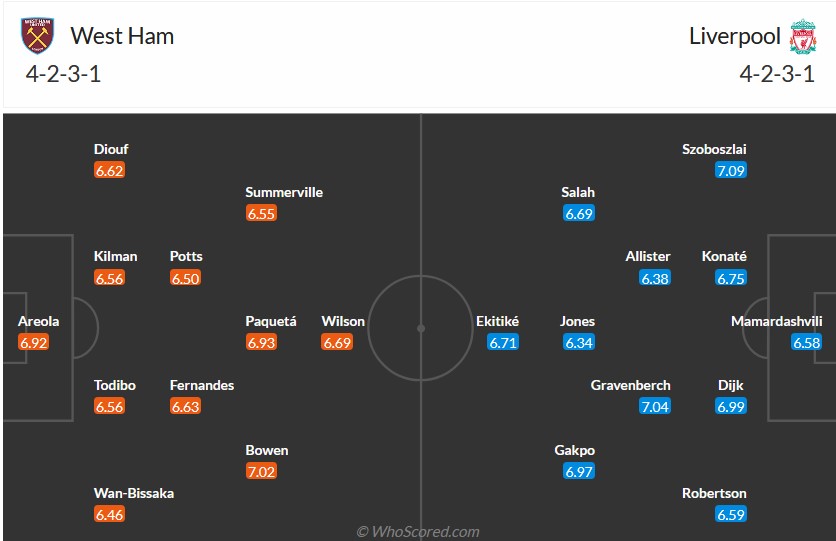Click the Liverpool club crest

point(802,37)
